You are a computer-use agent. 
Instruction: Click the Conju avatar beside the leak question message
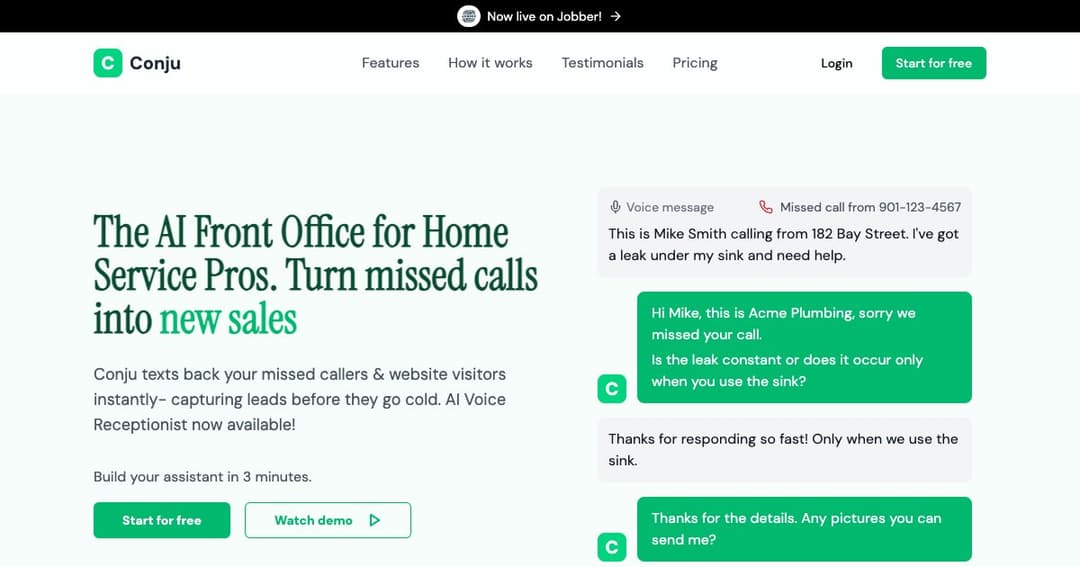pos(612,389)
